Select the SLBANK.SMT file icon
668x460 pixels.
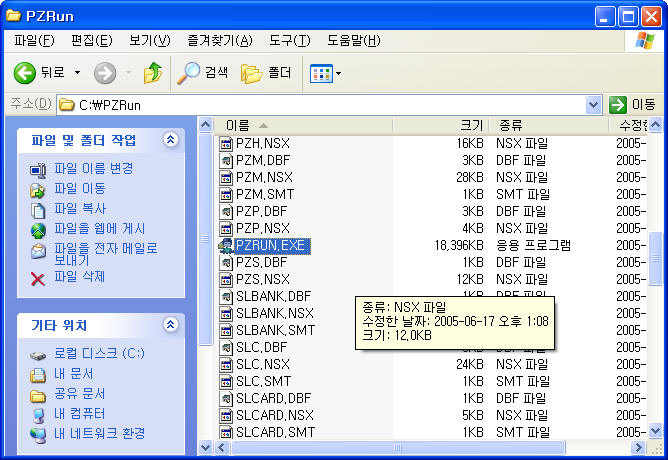click(x=226, y=331)
